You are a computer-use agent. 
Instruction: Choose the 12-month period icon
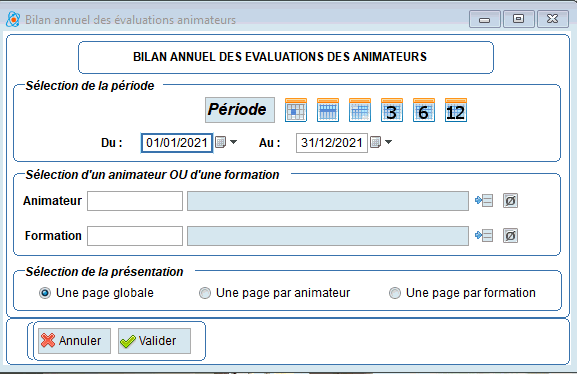point(456,110)
